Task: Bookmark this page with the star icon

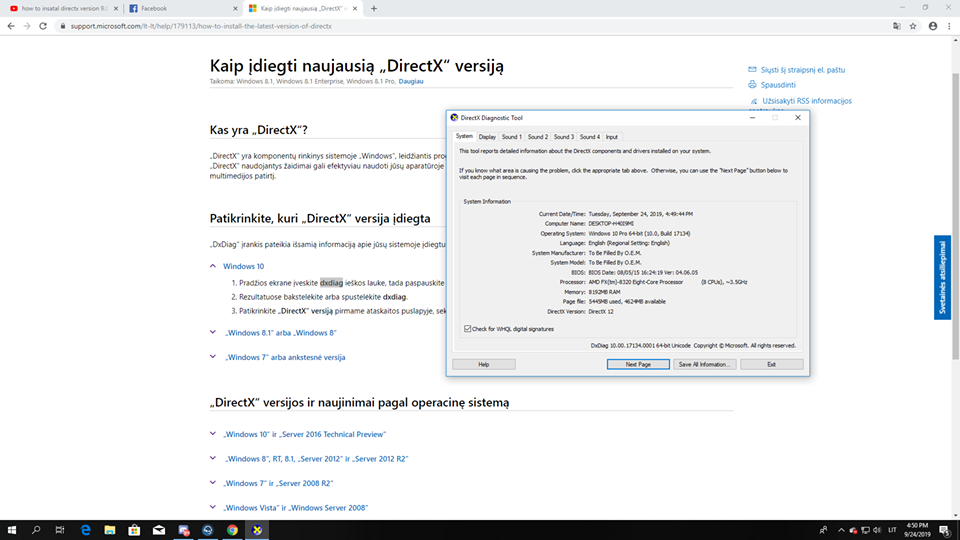Action: coord(913,26)
